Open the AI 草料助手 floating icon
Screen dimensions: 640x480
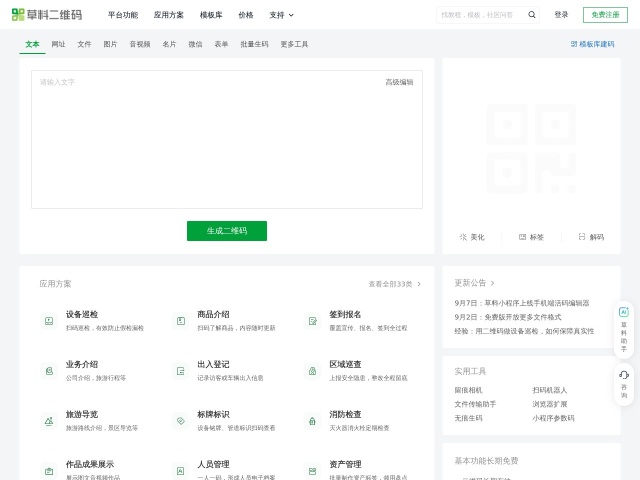624,312
